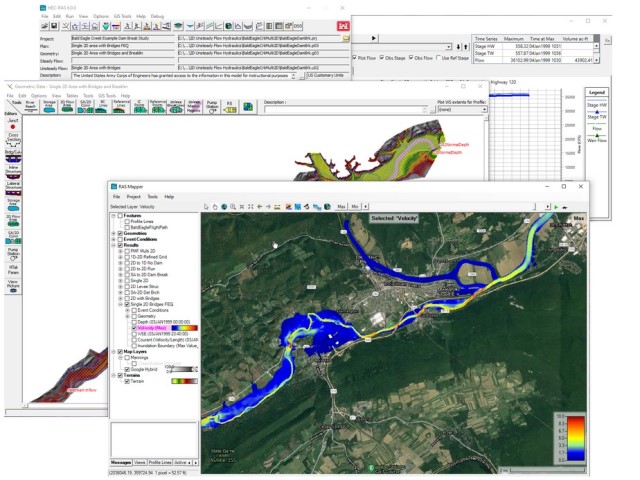640x480 pixels.
Task: Expand the Event Conditions top-level node
Action: click(x=113, y=239)
